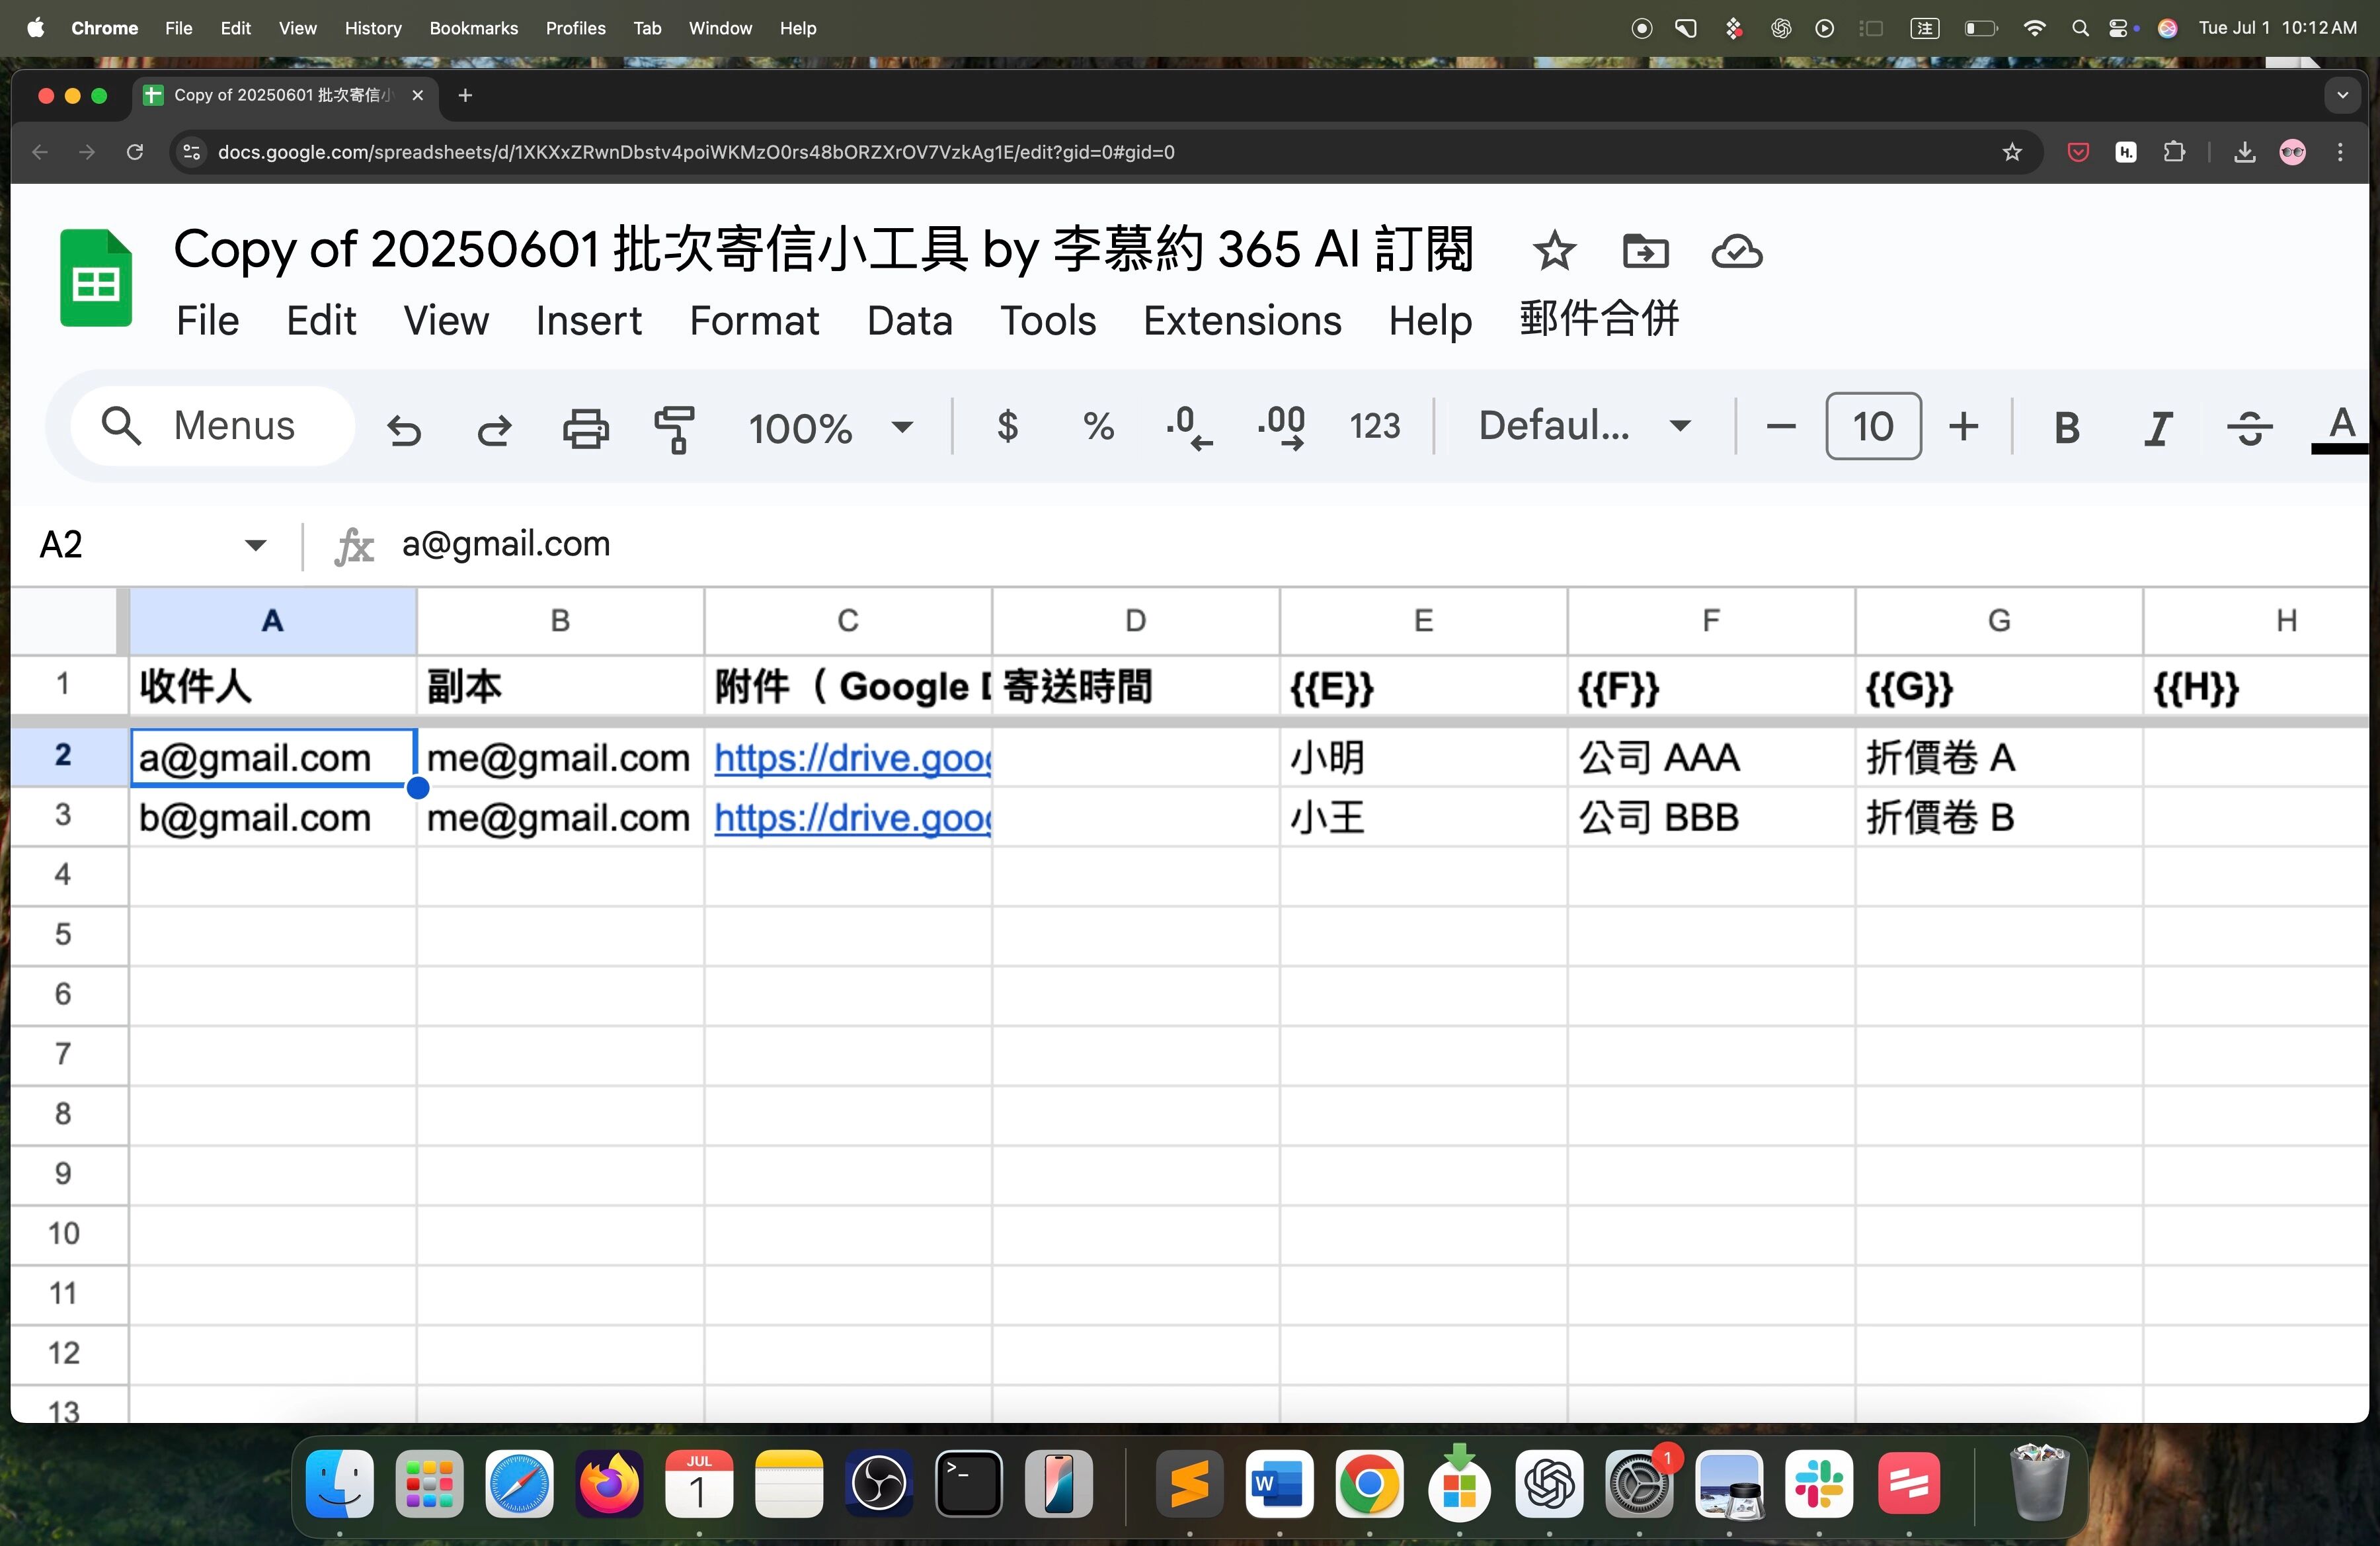The width and height of the screenshot is (2380, 1546).
Task: Click the decrease decimal places icon
Action: point(1189,428)
